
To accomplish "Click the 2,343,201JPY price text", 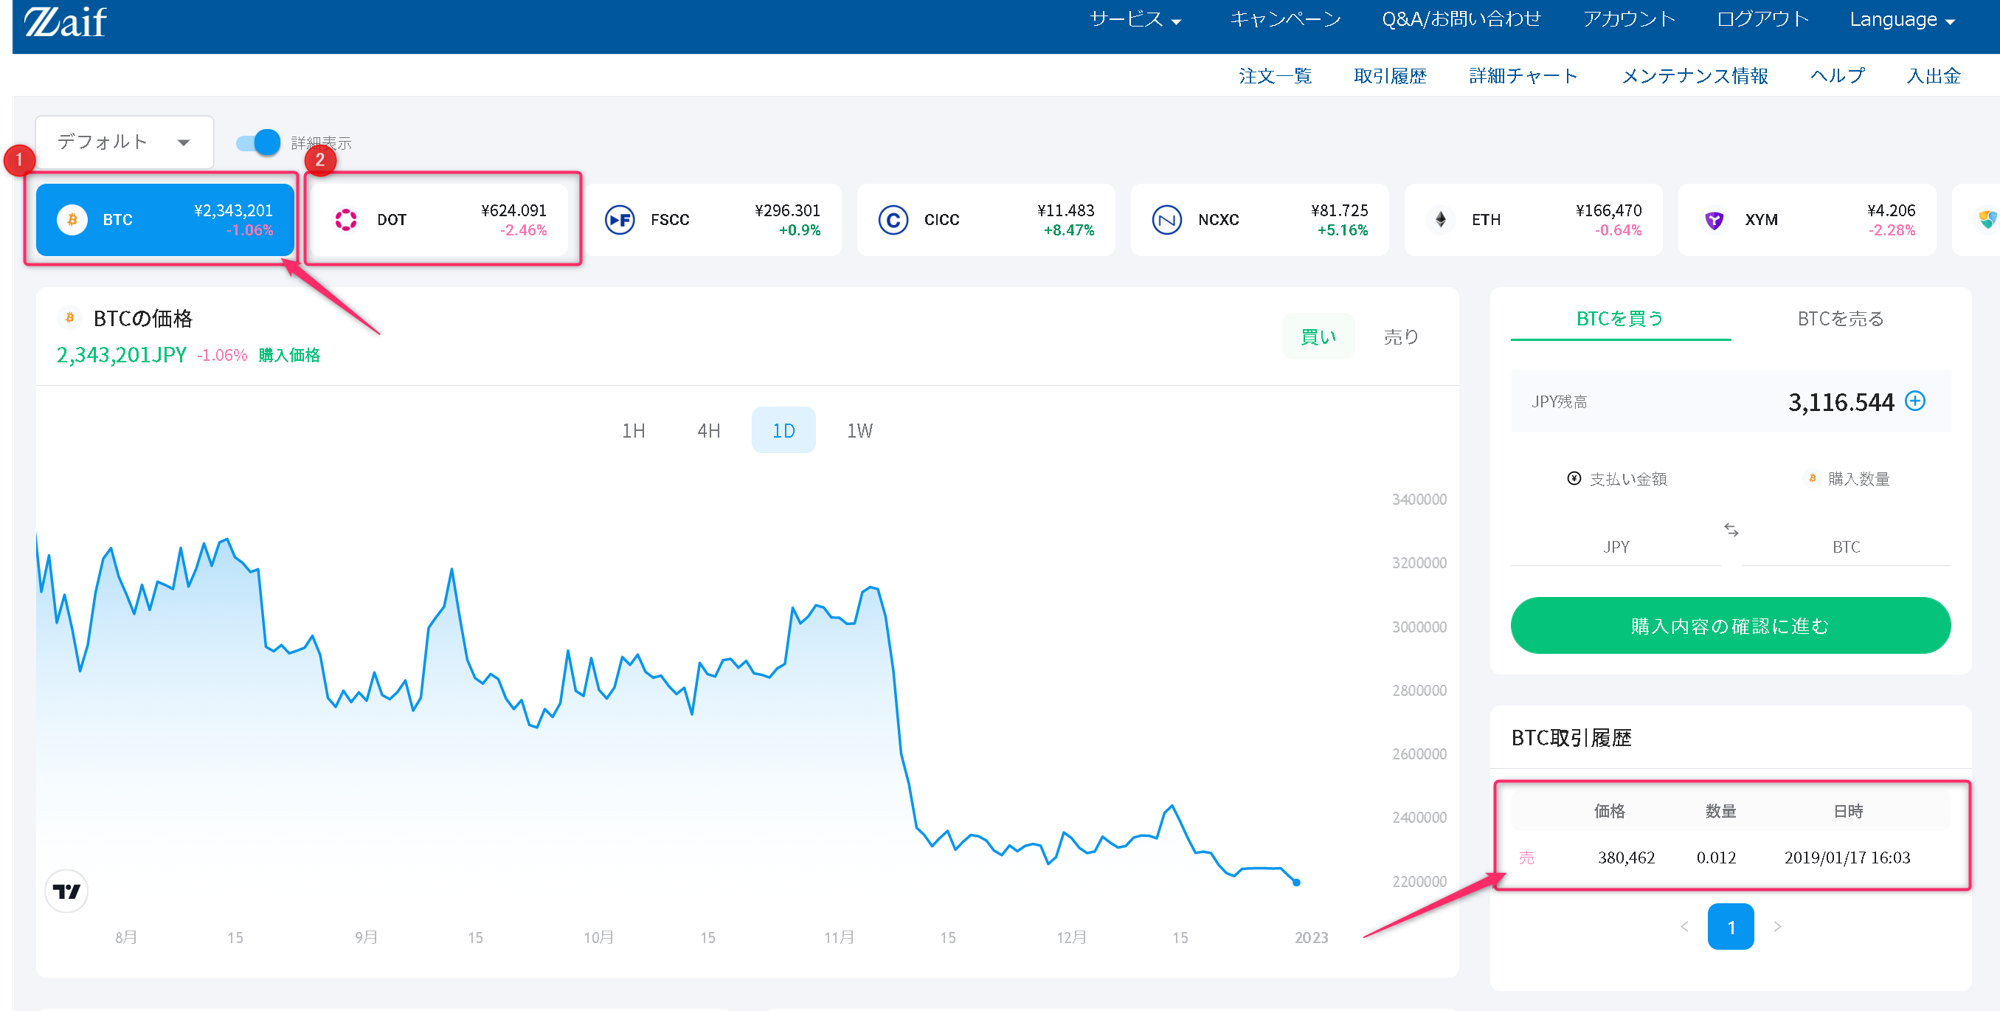I will click(x=121, y=355).
